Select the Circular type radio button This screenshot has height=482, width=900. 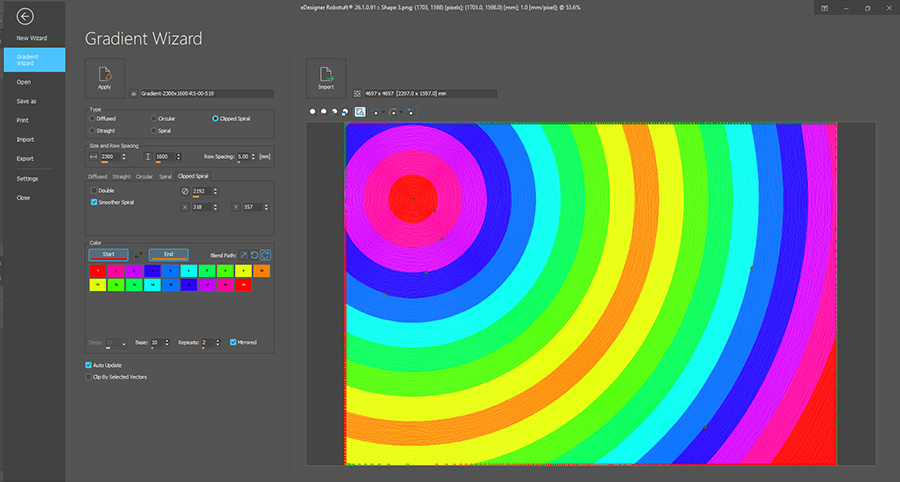pos(153,119)
